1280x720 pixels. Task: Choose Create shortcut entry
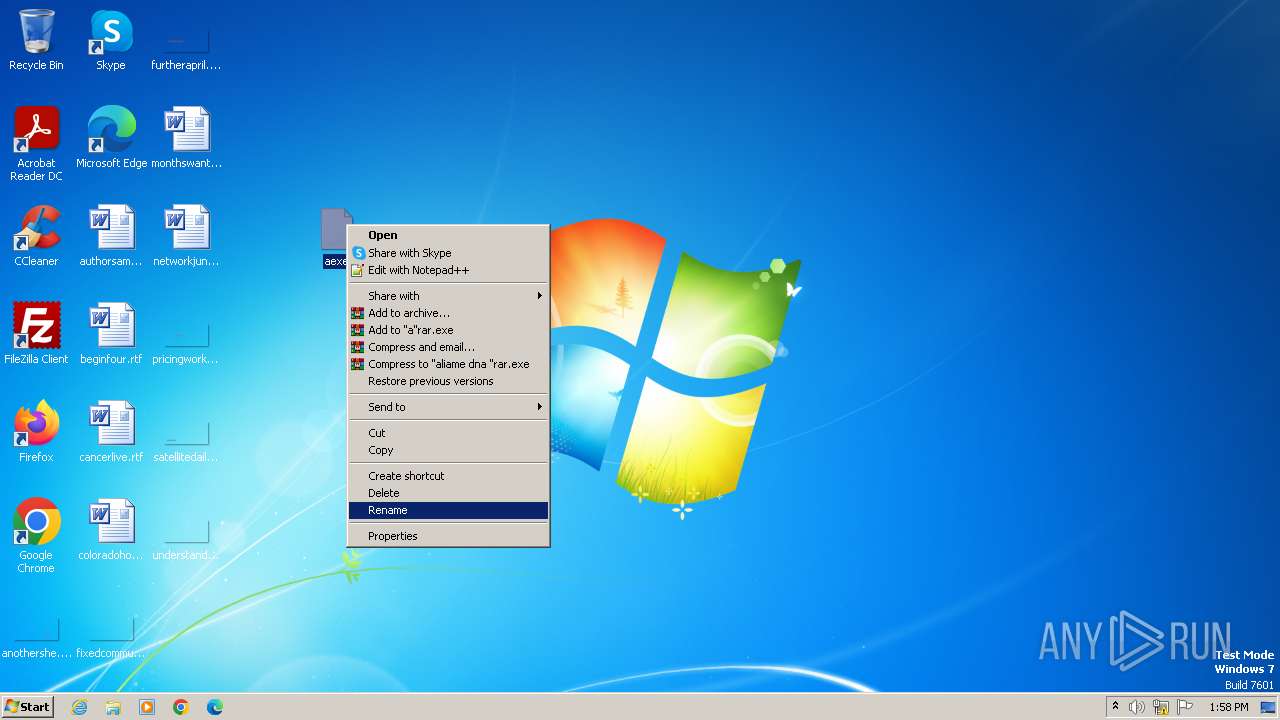[448, 476]
